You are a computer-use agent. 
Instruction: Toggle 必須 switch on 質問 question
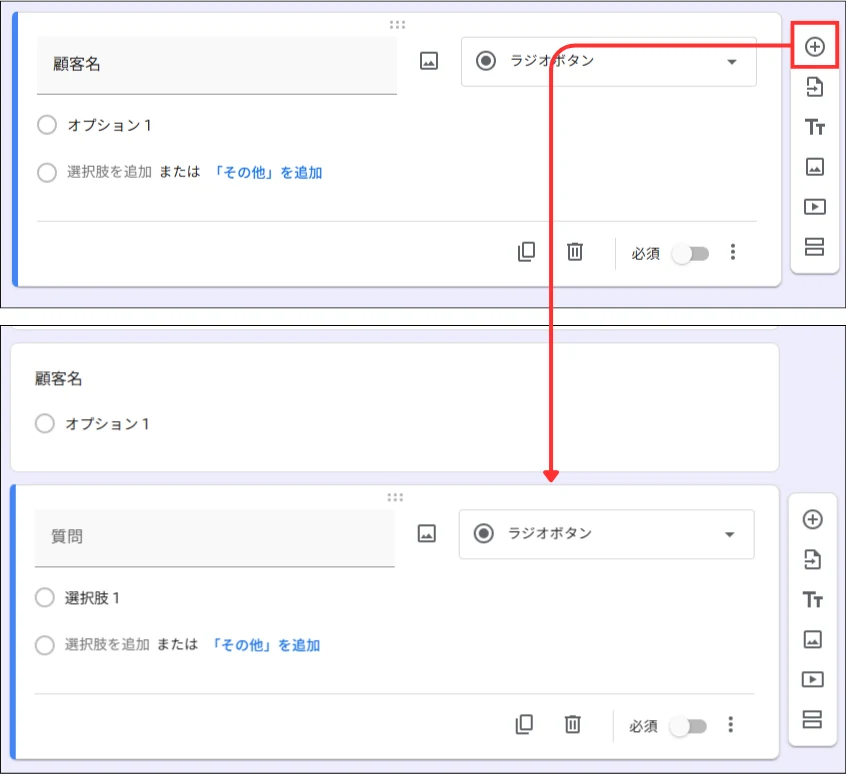click(x=688, y=726)
